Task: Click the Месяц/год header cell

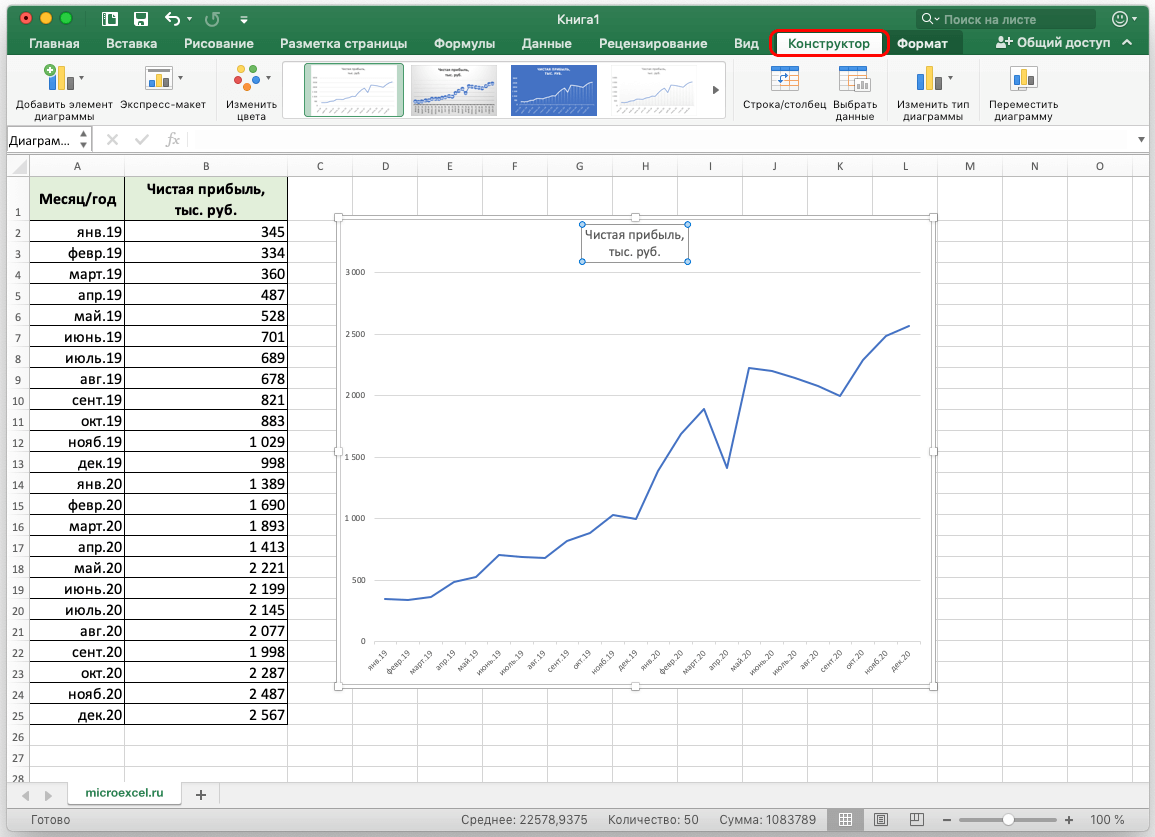Action: (x=77, y=198)
